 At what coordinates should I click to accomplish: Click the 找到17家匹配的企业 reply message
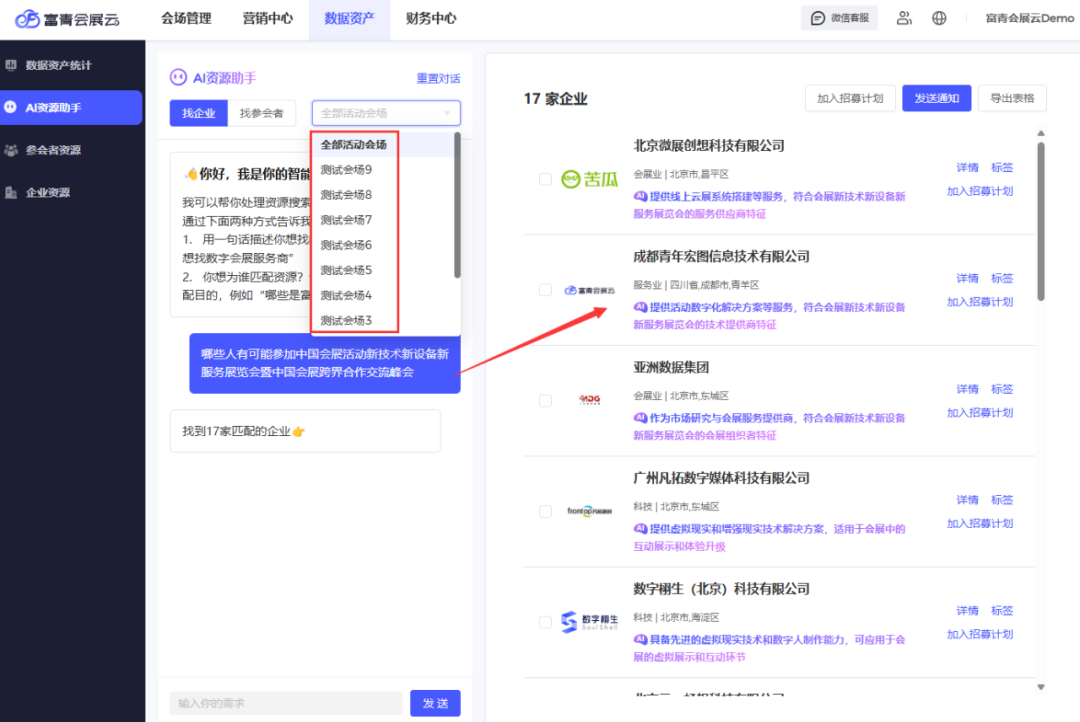pyautogui.click(x=305, y=431)
